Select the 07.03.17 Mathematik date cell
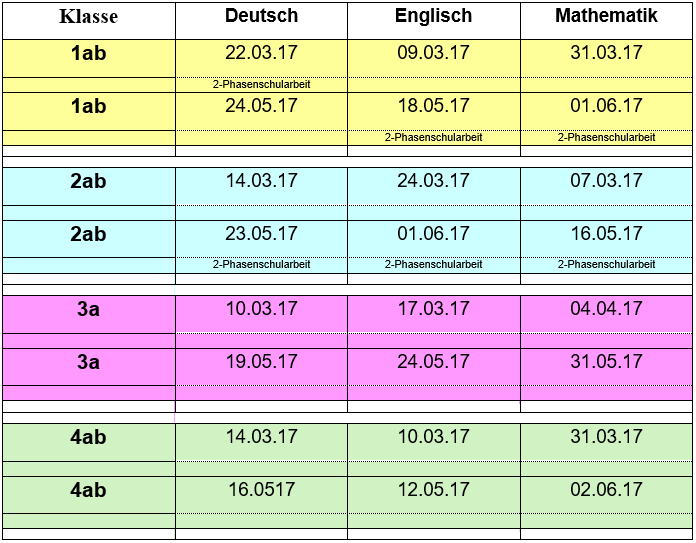Screen dimensions: 696x543 coord(606,186)
